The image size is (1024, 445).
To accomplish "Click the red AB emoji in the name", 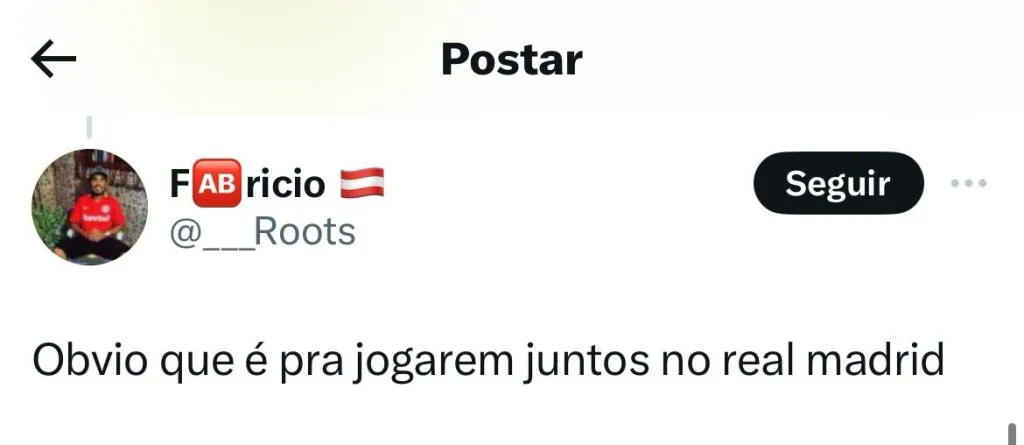I will pyautogui.click(x=217, y=184).
